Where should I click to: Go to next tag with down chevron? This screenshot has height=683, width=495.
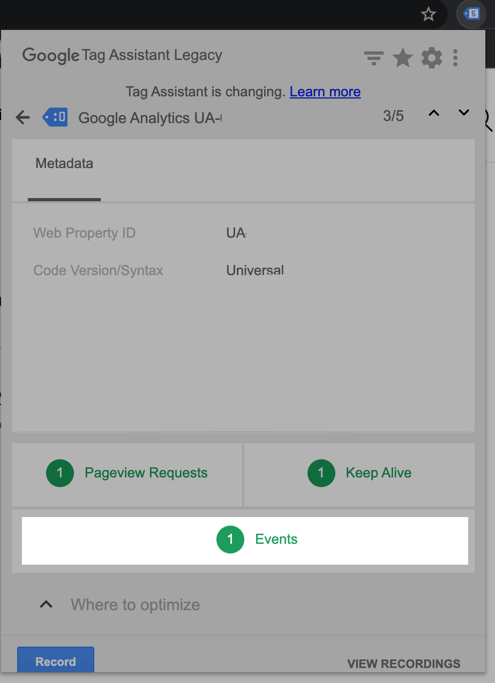(x=464, y=113)
